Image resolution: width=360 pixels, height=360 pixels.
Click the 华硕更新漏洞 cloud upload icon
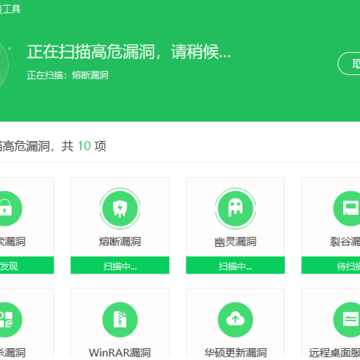click(235, 320)
